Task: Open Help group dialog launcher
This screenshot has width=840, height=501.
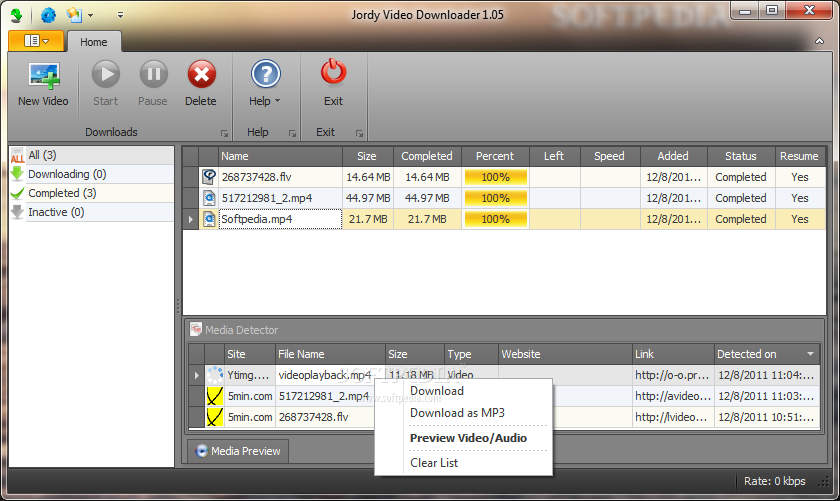Action: click(x=292, y=133)
